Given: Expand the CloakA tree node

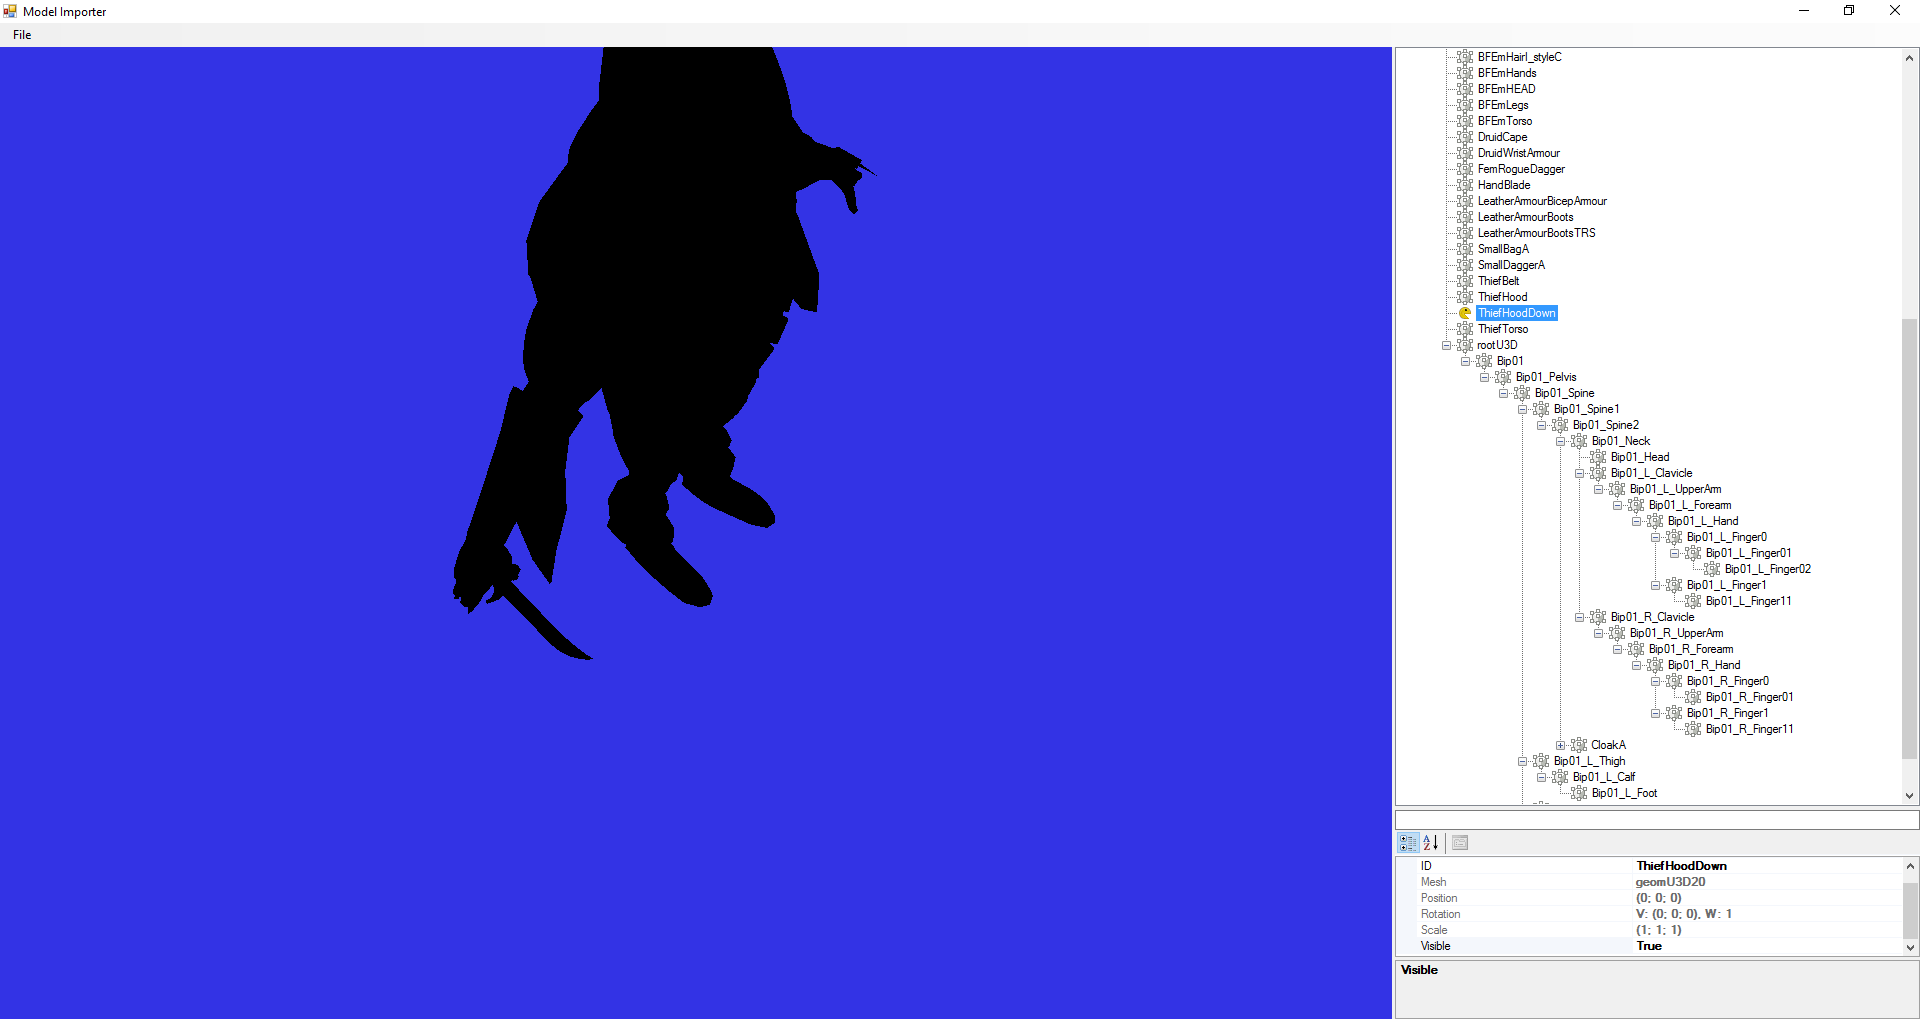Looking at the screenshot, I should [x=1560, y=745].
